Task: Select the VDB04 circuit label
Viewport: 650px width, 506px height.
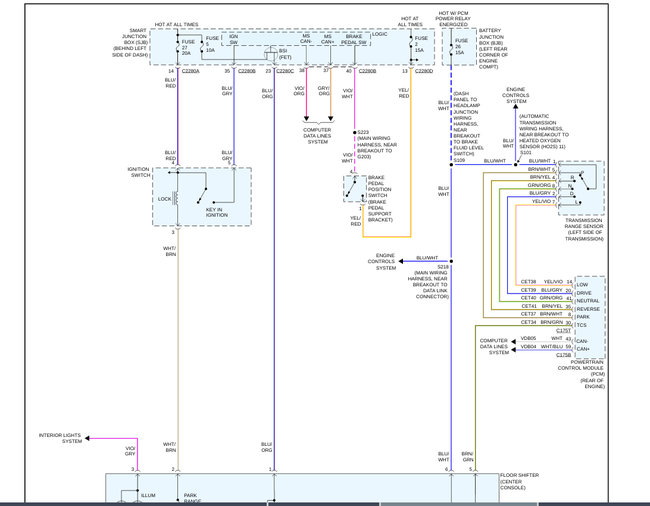Action: (529, 346)
